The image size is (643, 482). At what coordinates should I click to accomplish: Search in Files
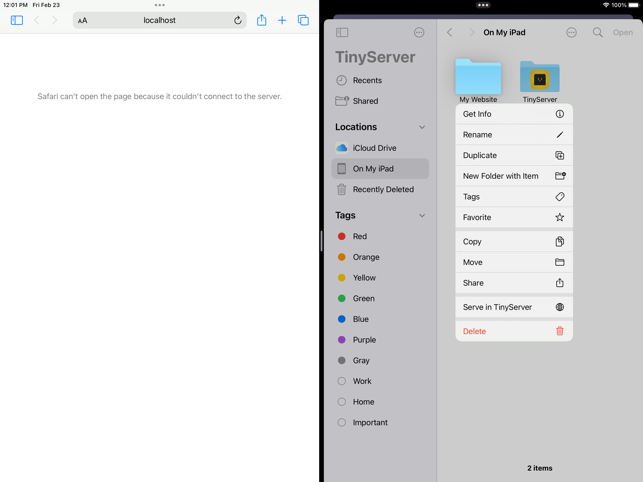597,32
